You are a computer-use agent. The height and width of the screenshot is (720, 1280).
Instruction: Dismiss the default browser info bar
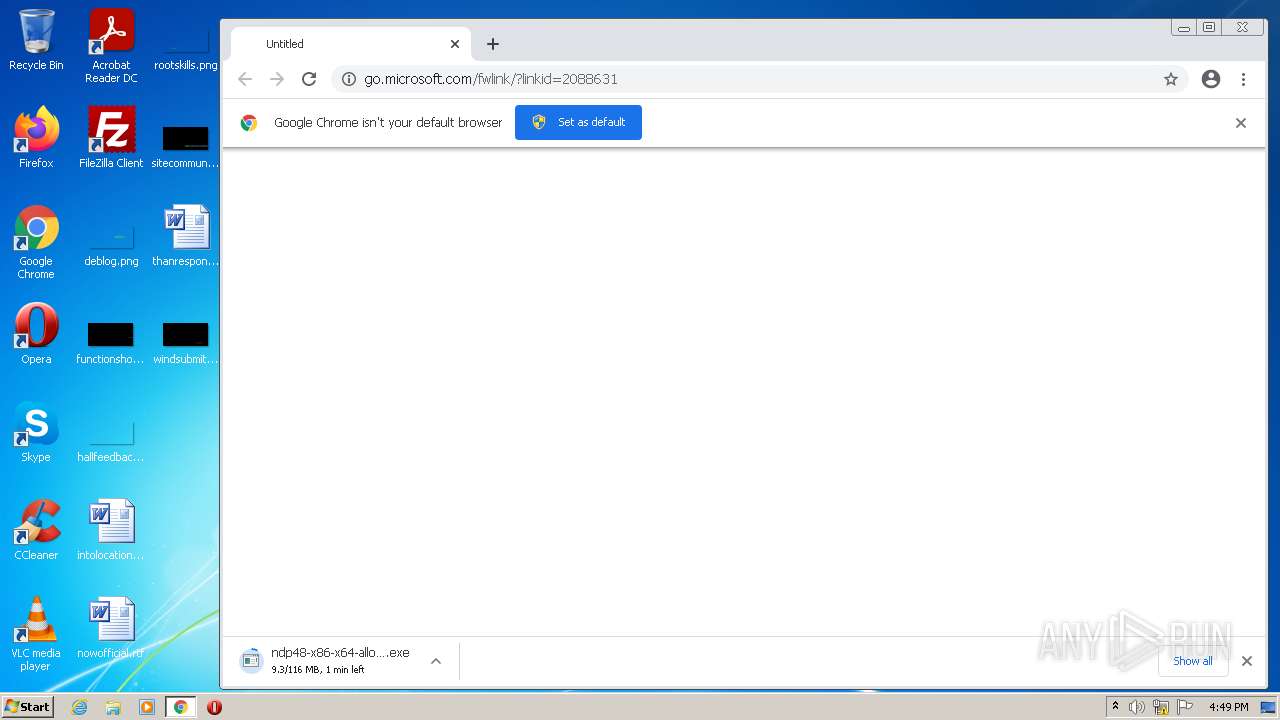click(x=1241, y=123)
